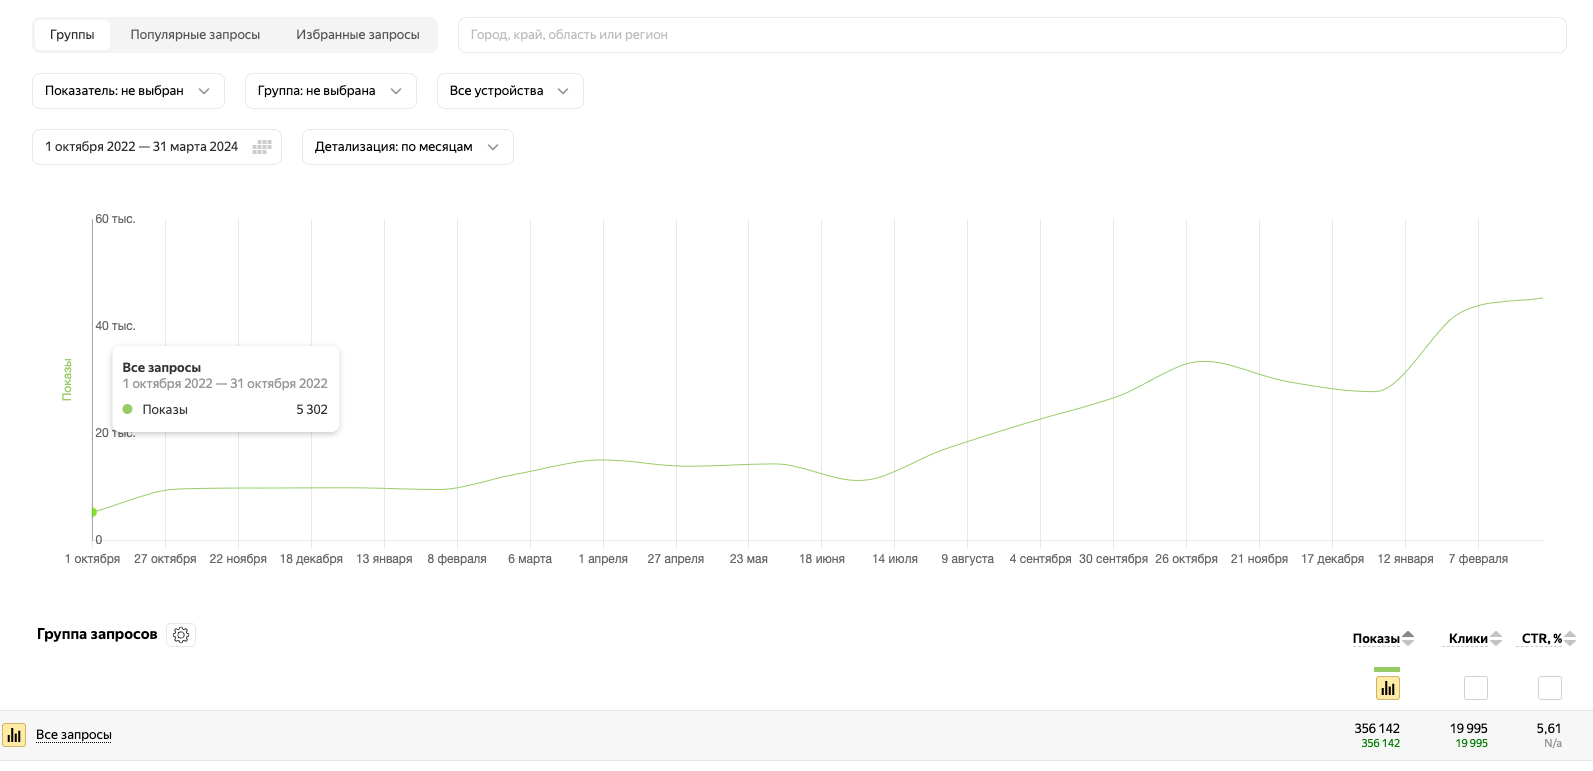Viewport: 1593px width, 771px height.
Task: Enable CTR chart checkbox
Action: 1549,688
